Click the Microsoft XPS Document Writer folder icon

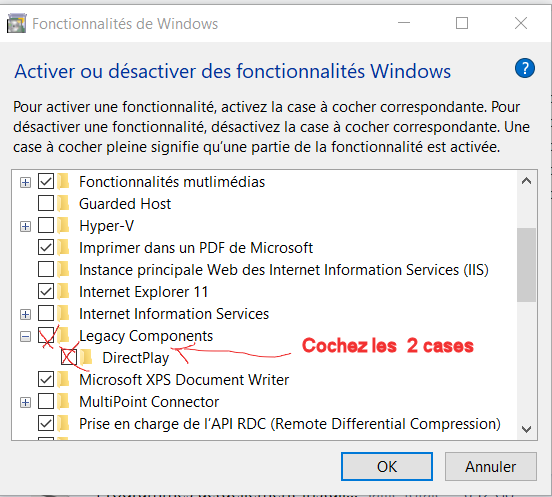point(64,380)
